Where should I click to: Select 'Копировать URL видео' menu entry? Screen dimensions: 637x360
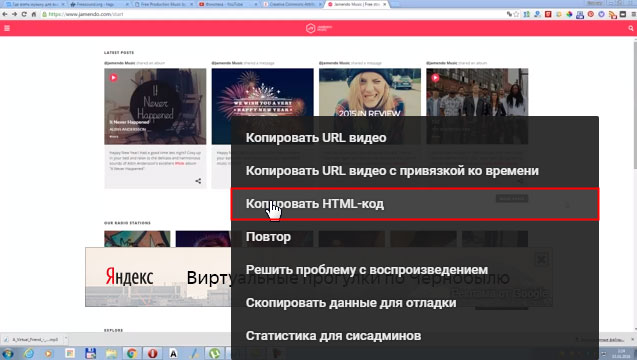(x=415, y=138)
